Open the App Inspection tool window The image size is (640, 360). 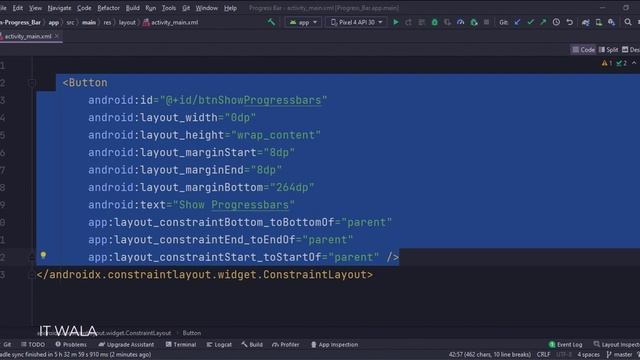334,344
